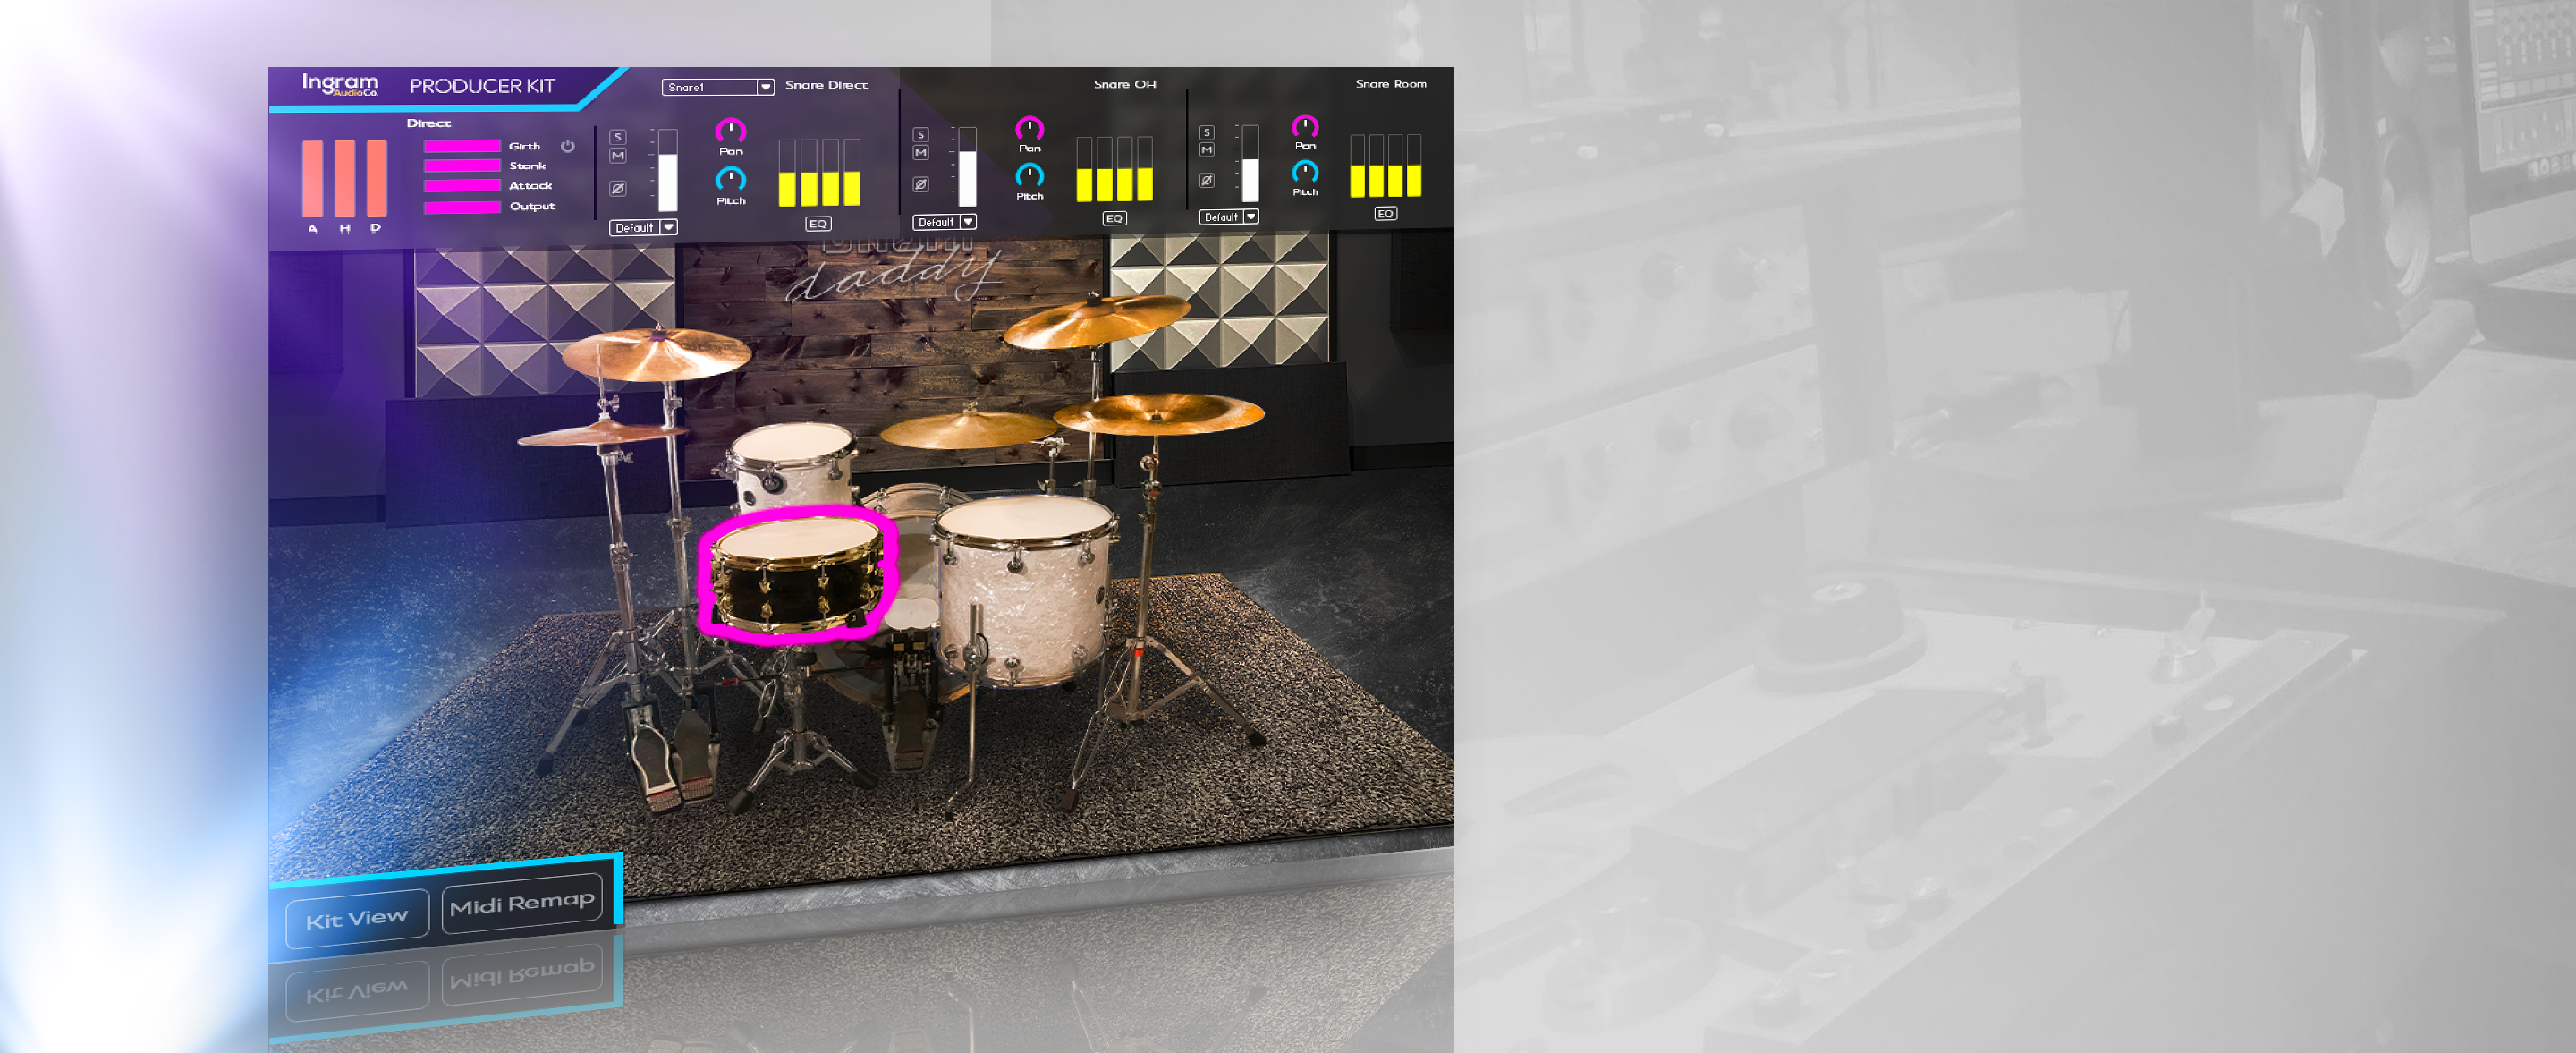This screenshot has height=1053, width=2576.
Task: Adjust the Snare Room volume fader
Action: pyautogui.click(x=1250, y=164)
